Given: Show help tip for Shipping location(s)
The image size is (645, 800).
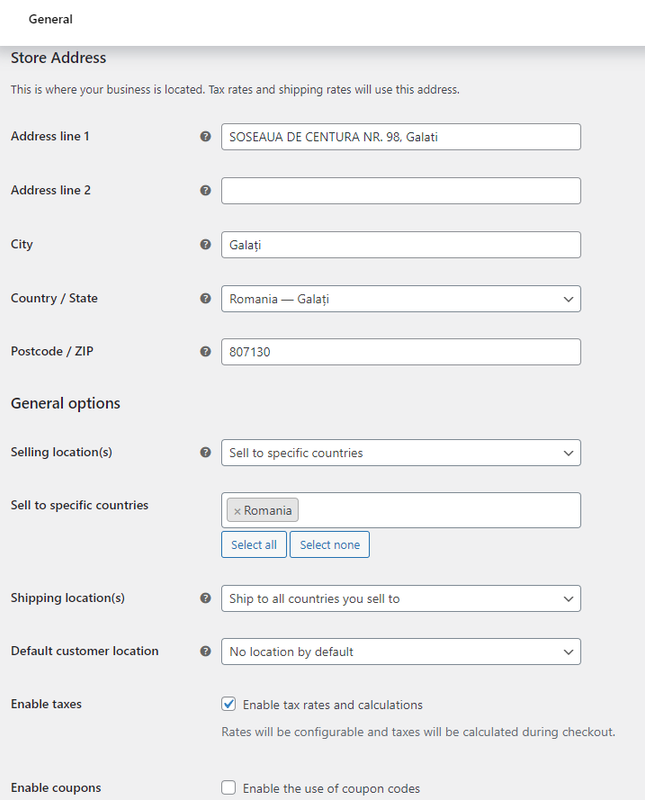Looking at the screenshot, I should coord(206,598).
